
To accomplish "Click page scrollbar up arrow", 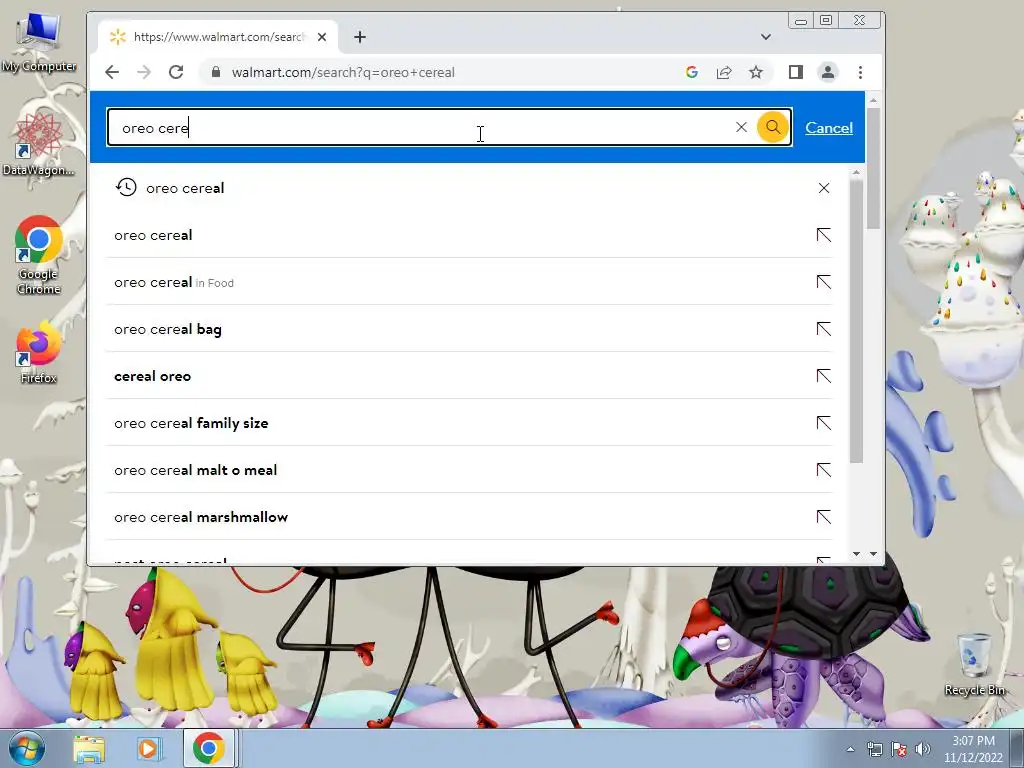I will click(873, 101).
